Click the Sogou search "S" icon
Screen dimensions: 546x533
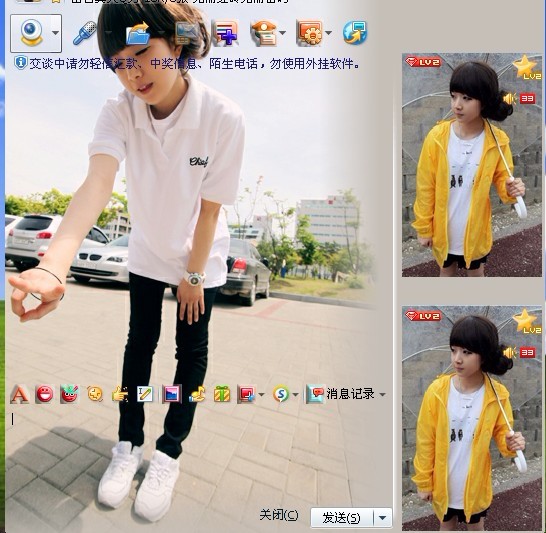tap(281, 394)
